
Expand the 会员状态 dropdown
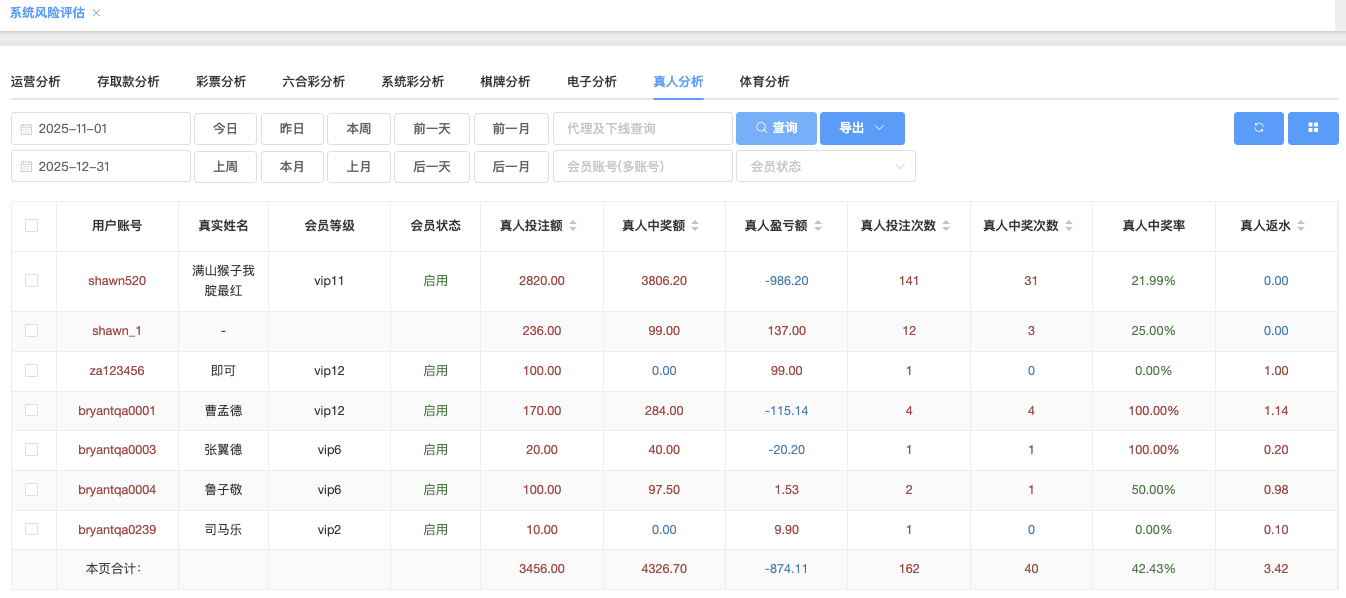[x=825, y=166]
